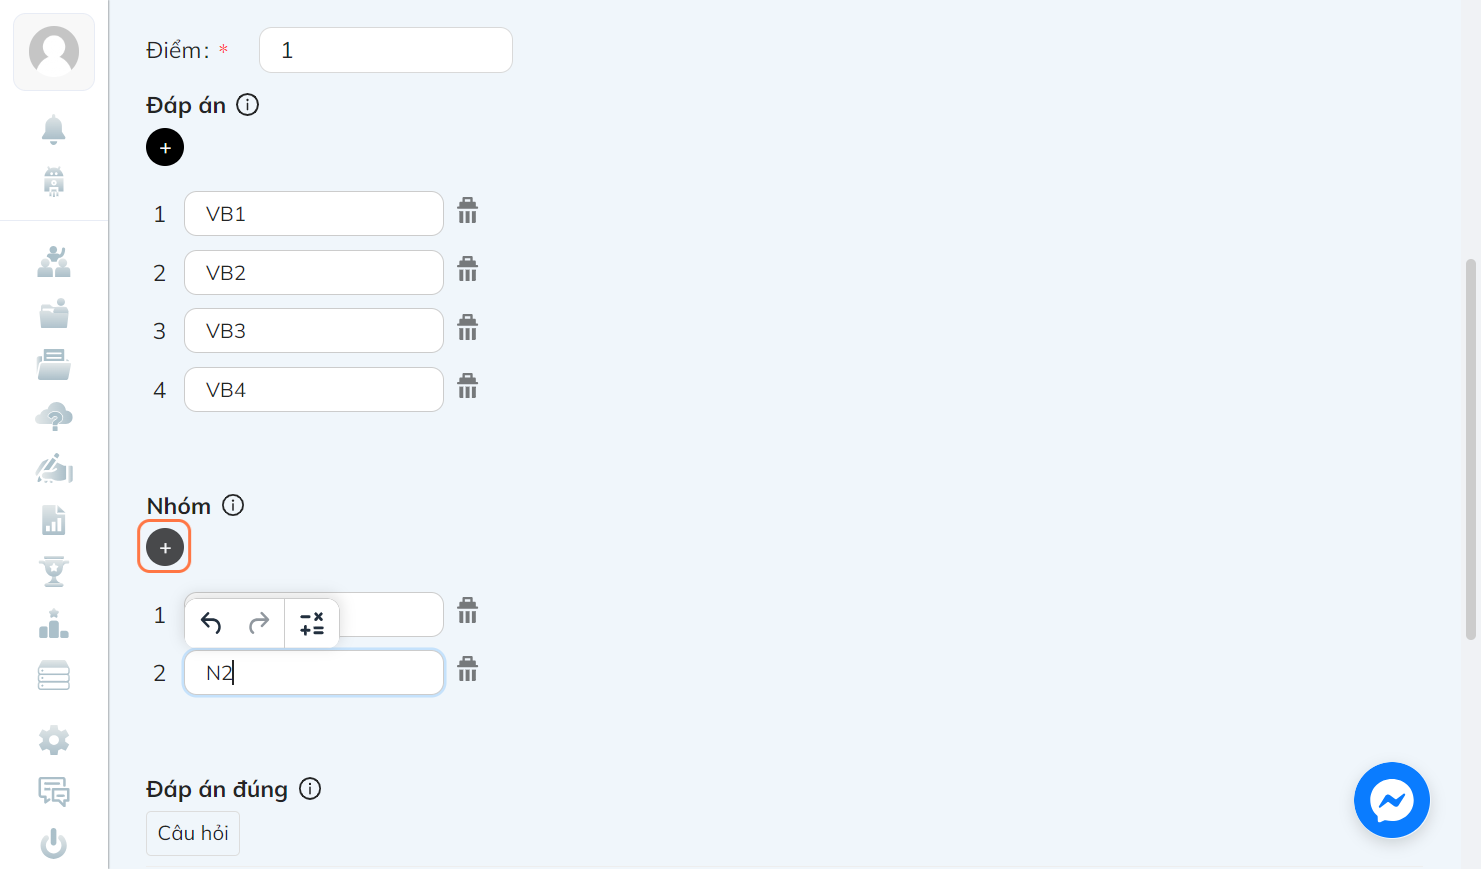Open the math symbols formula icon

[312, 623]
